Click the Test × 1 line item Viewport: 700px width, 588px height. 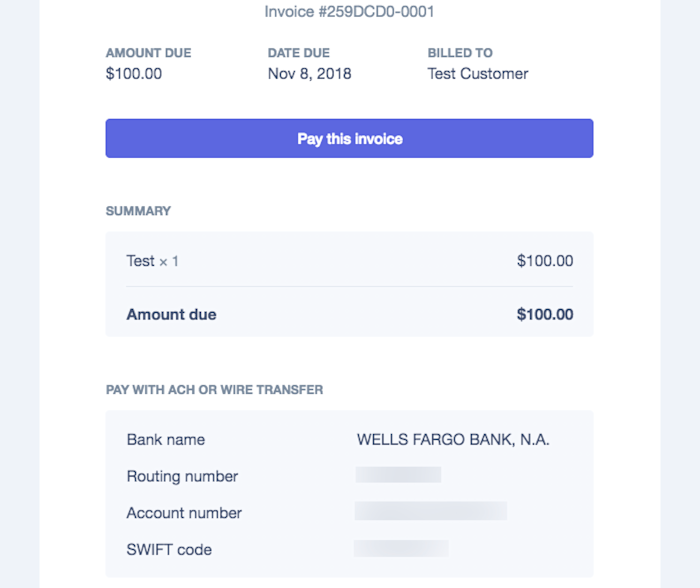[152, 261]
